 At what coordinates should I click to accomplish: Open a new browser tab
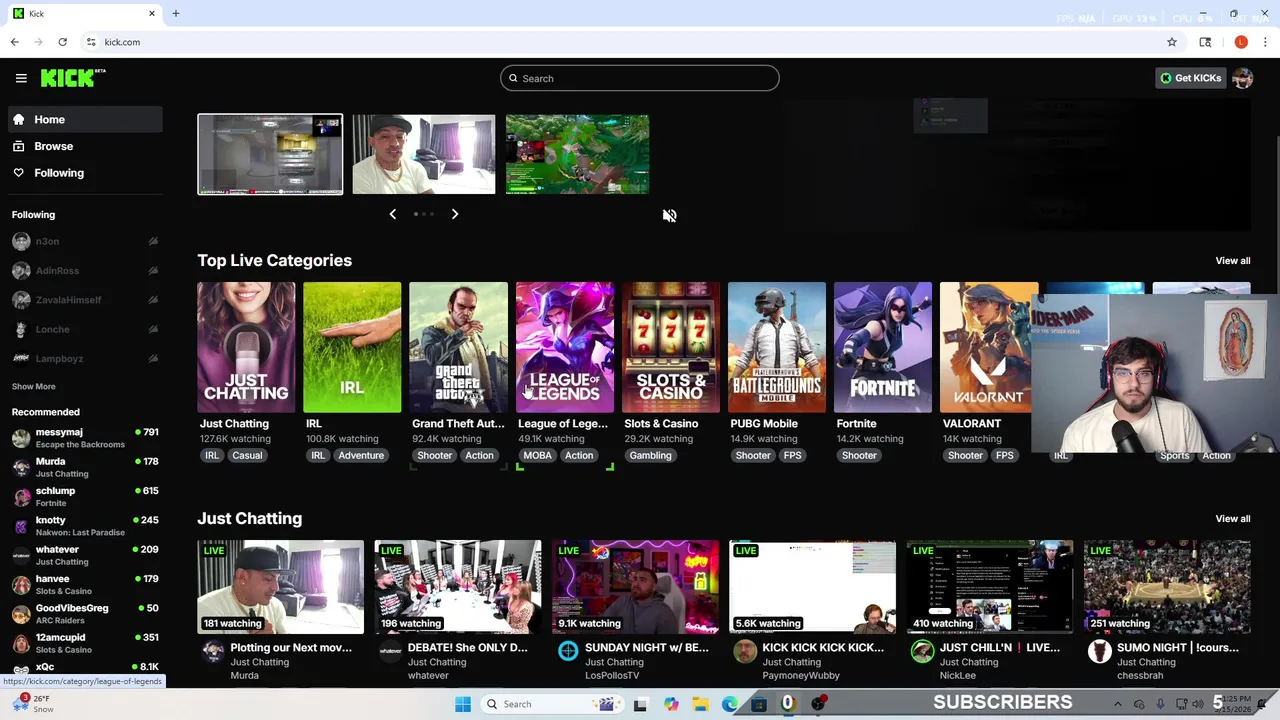pyautogui.click(x=176, y=13)
